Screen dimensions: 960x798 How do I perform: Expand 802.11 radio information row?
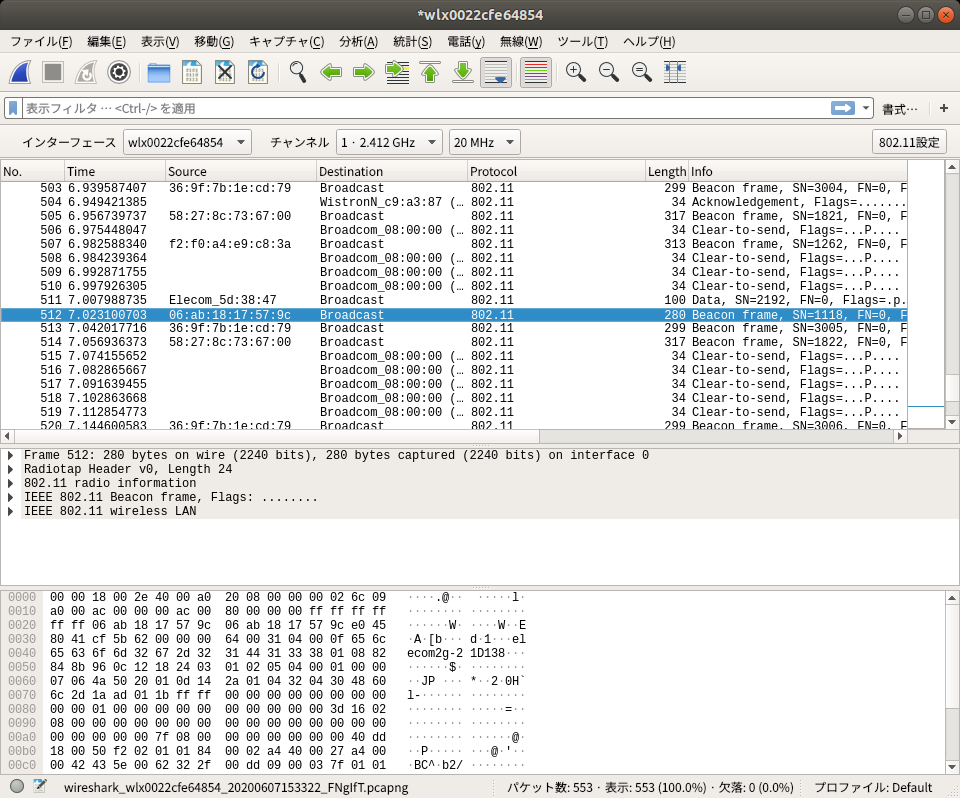[x=10, y=483]
